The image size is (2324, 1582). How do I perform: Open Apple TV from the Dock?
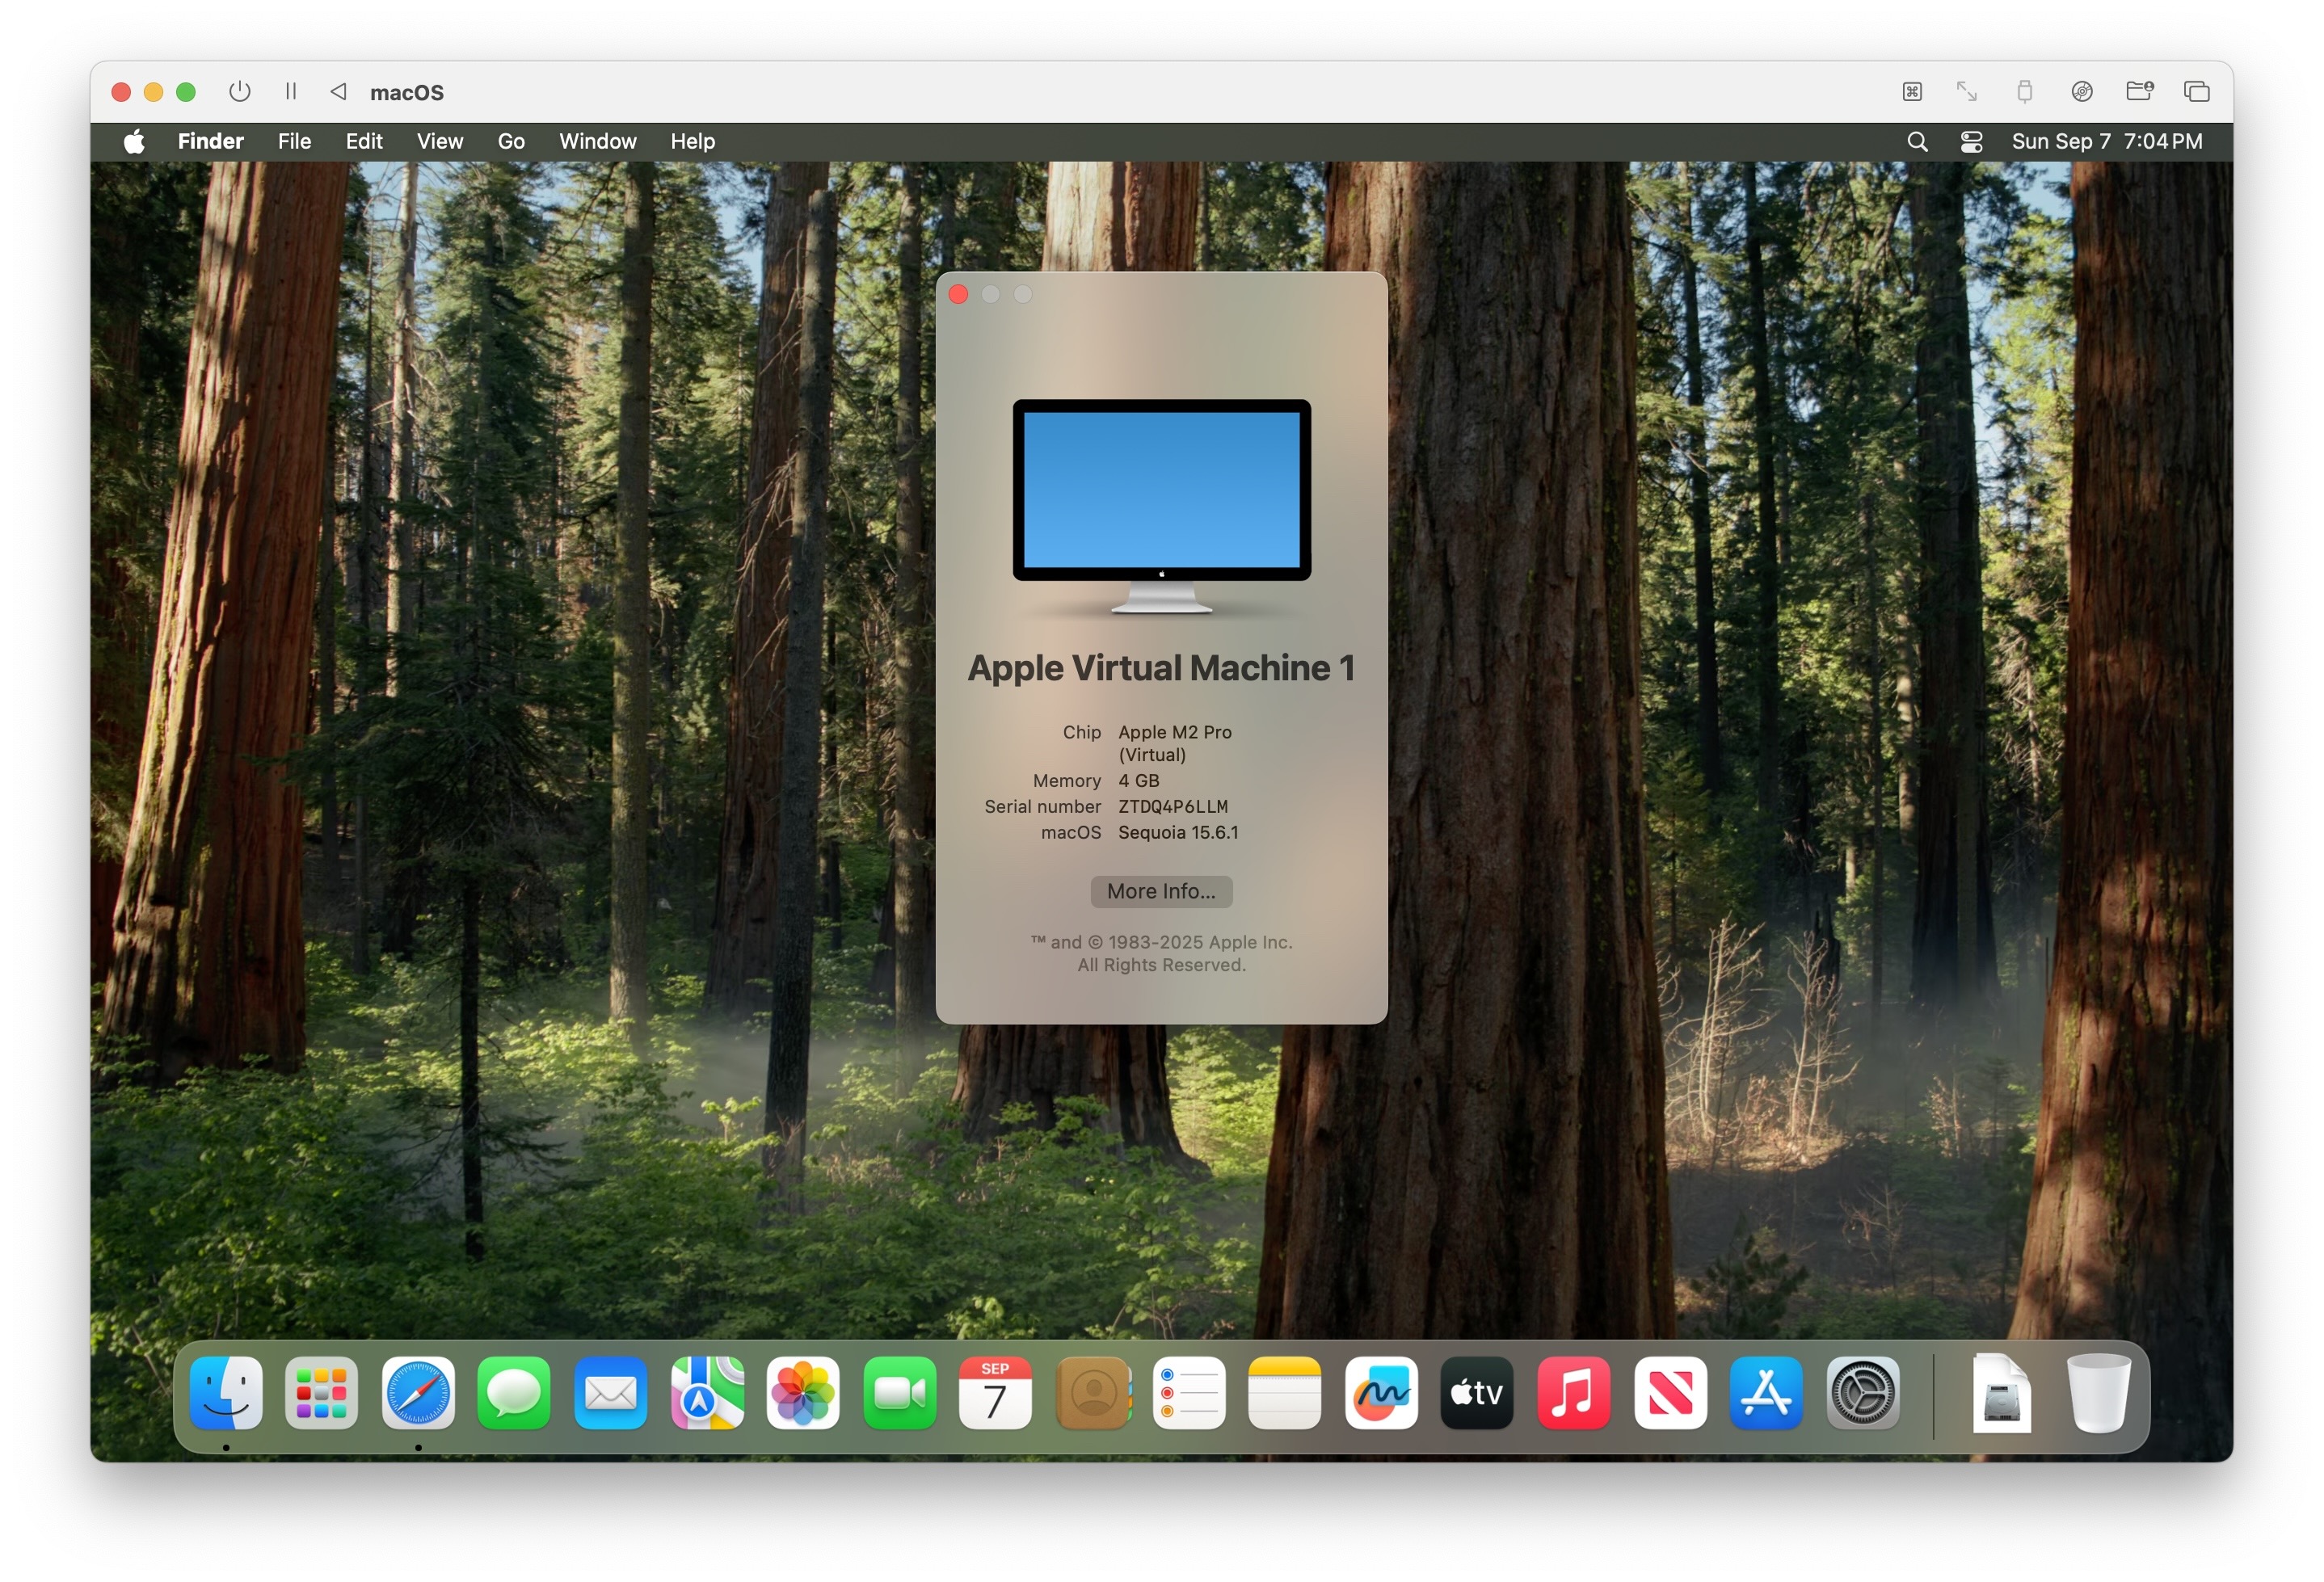(1477, 1393)
